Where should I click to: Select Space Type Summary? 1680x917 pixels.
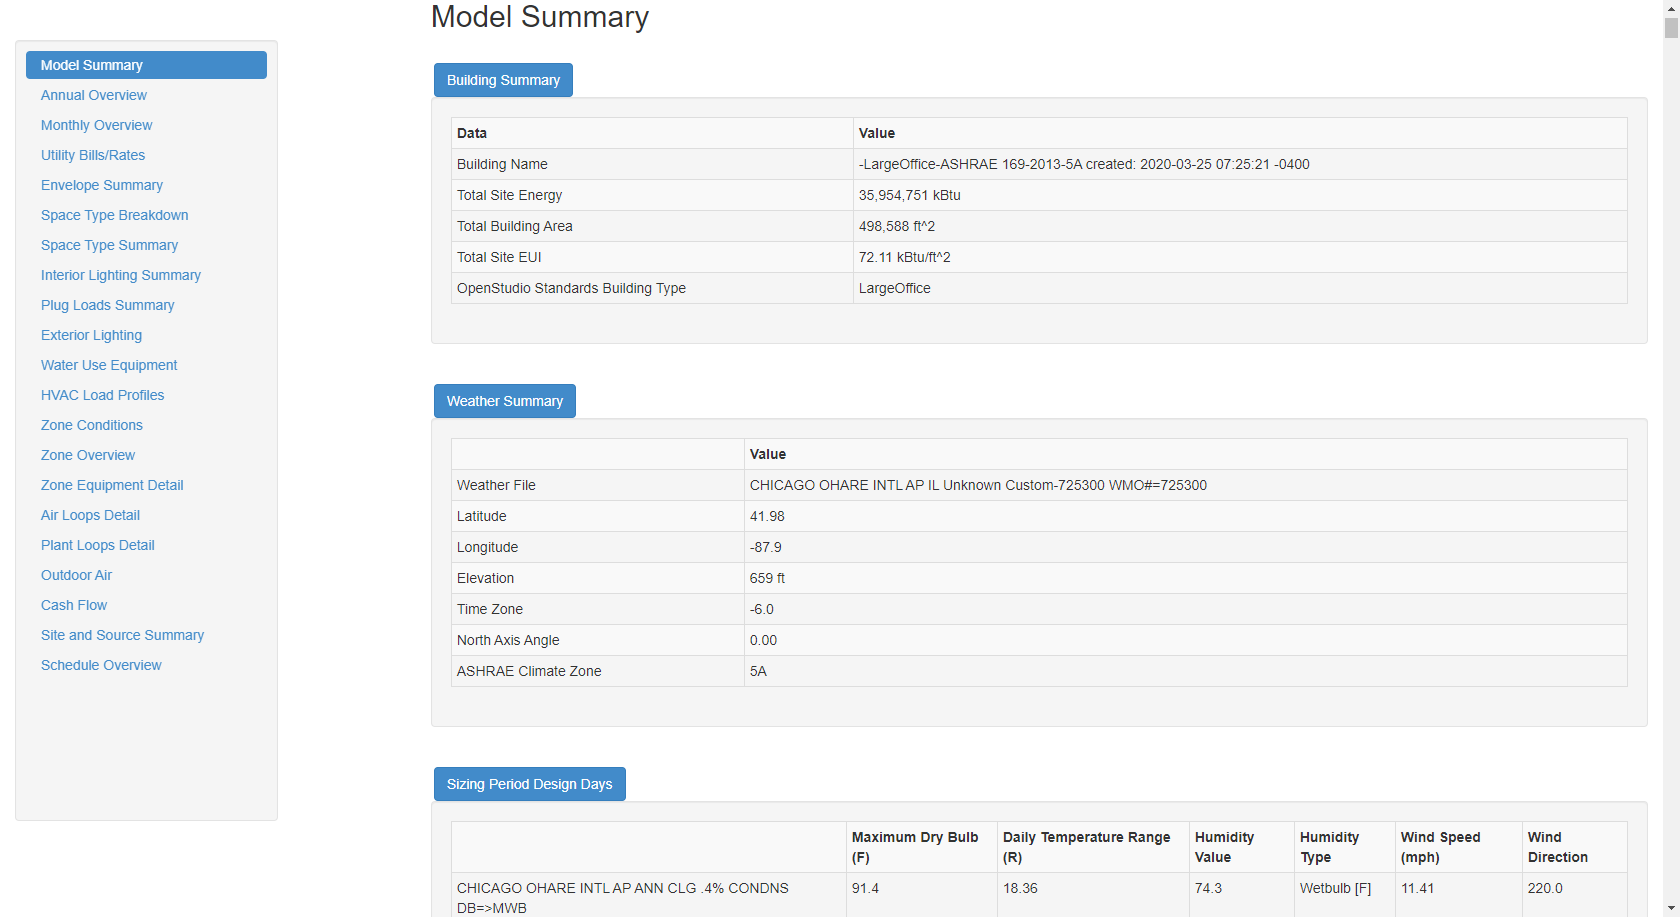tap(109, 245)
